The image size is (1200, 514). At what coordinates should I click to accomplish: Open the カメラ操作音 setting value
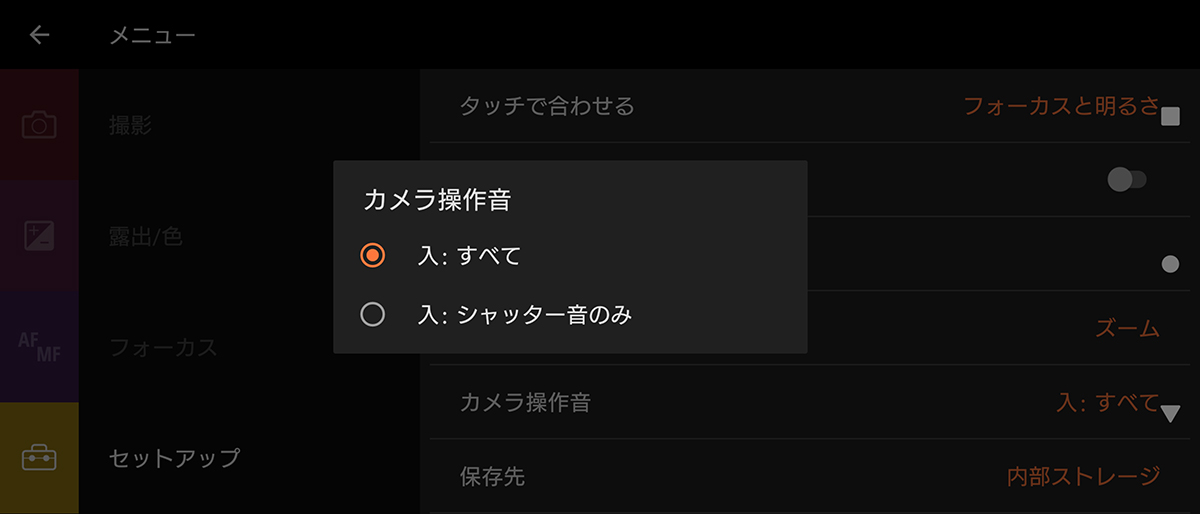point(1107,403)
